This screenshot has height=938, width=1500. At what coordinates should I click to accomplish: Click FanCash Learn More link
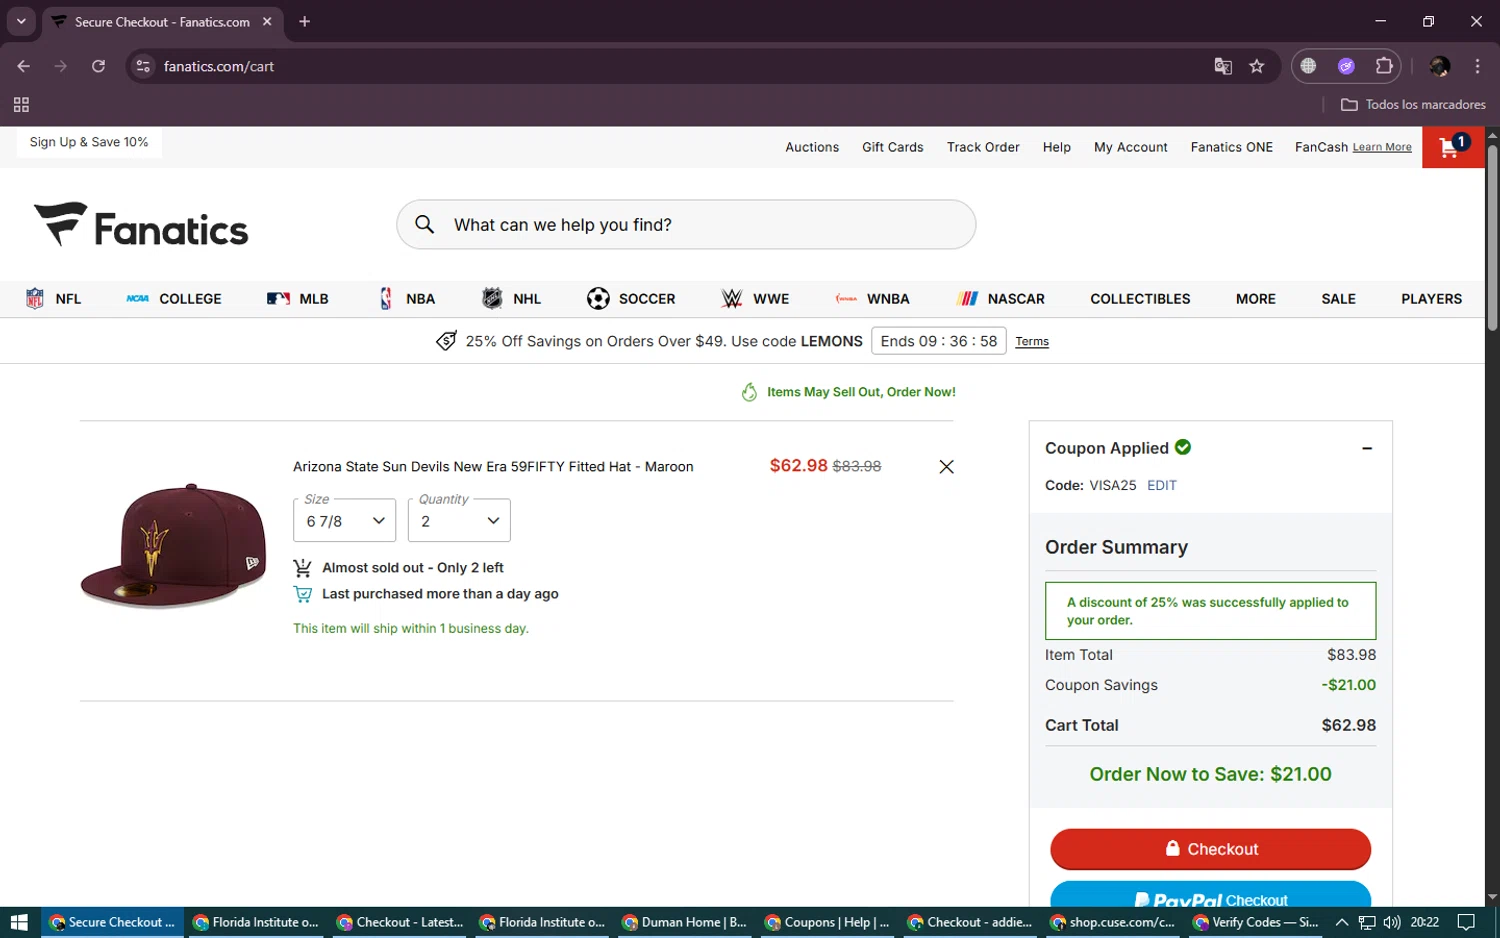tap(1382, 148)
